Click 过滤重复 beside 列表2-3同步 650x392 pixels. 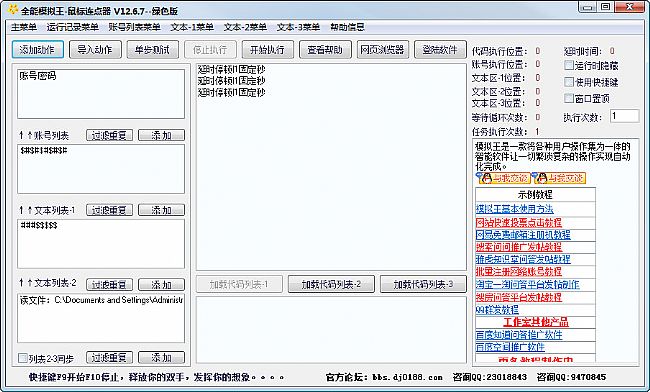click(x=109, y=357)
